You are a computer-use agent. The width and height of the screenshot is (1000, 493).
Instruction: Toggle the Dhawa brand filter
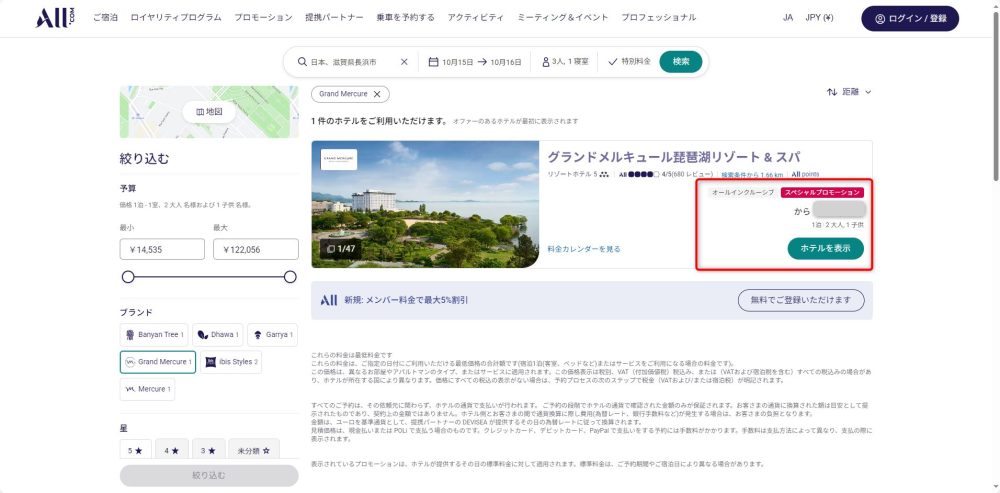click(x=217, y=335)
